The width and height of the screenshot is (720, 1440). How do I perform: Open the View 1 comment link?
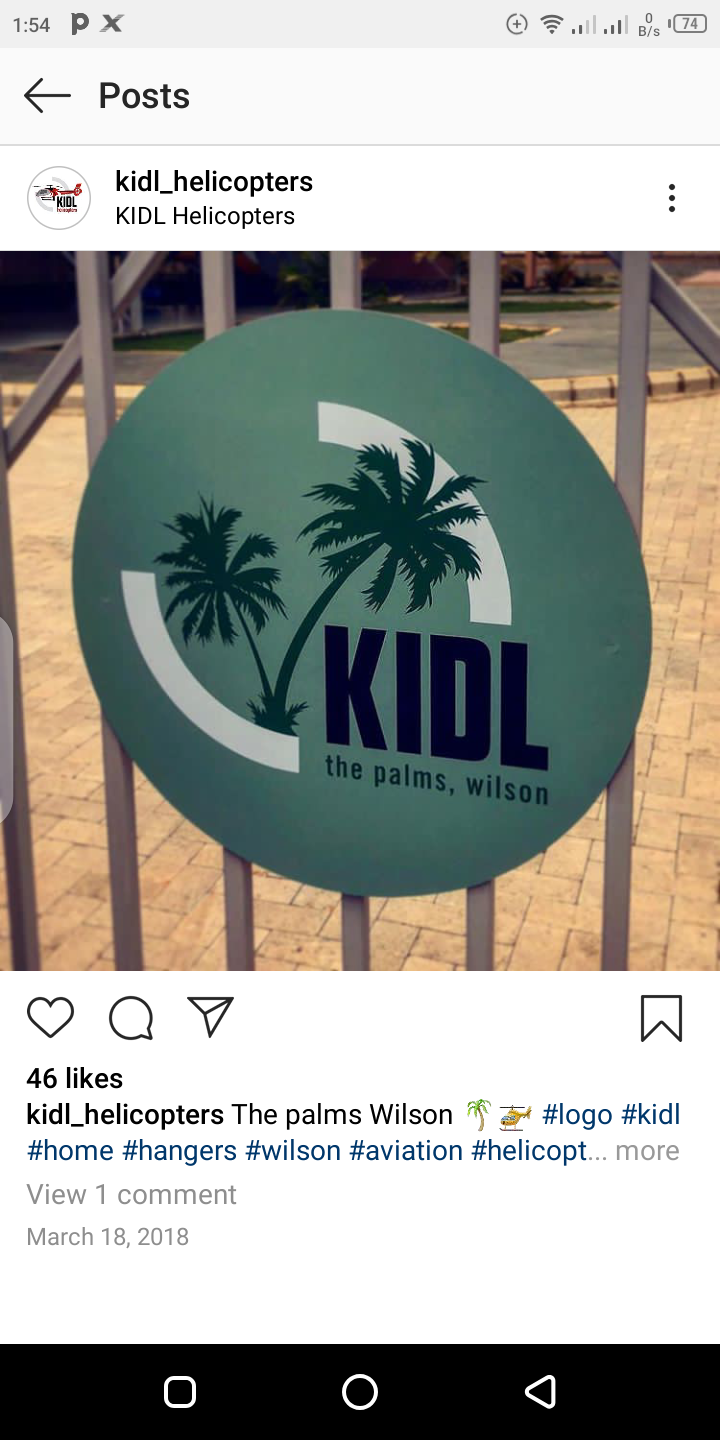[x=131, y=1195]
